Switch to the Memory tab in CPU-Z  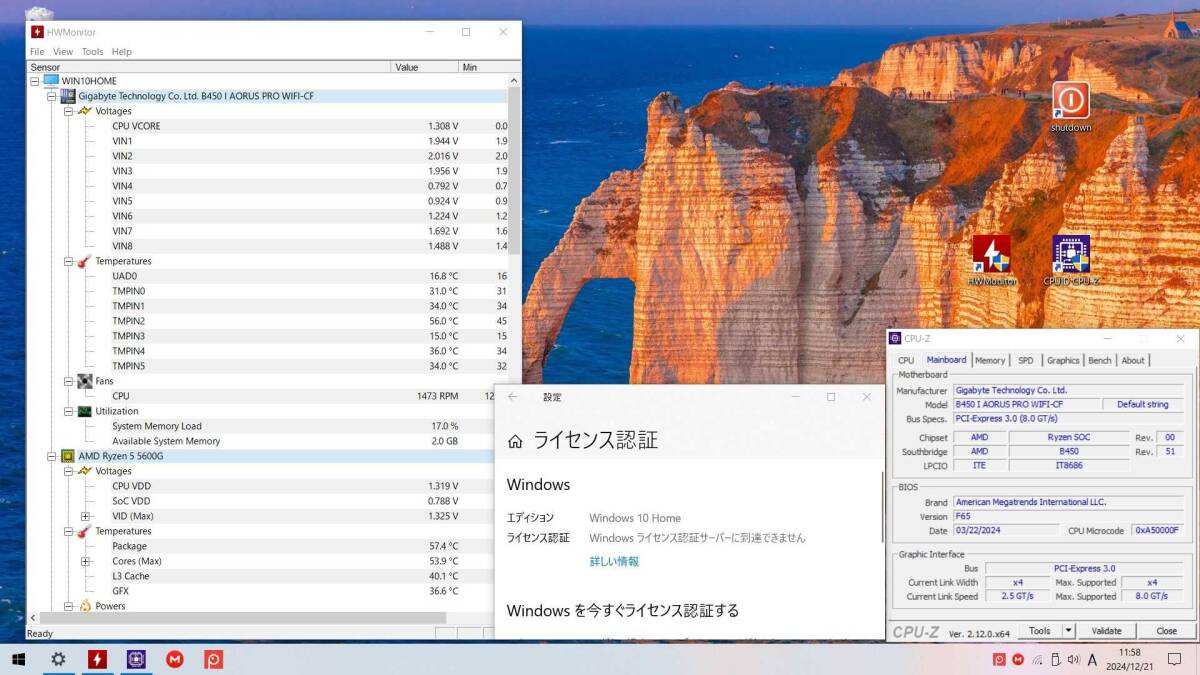click(x=990, y=360)
